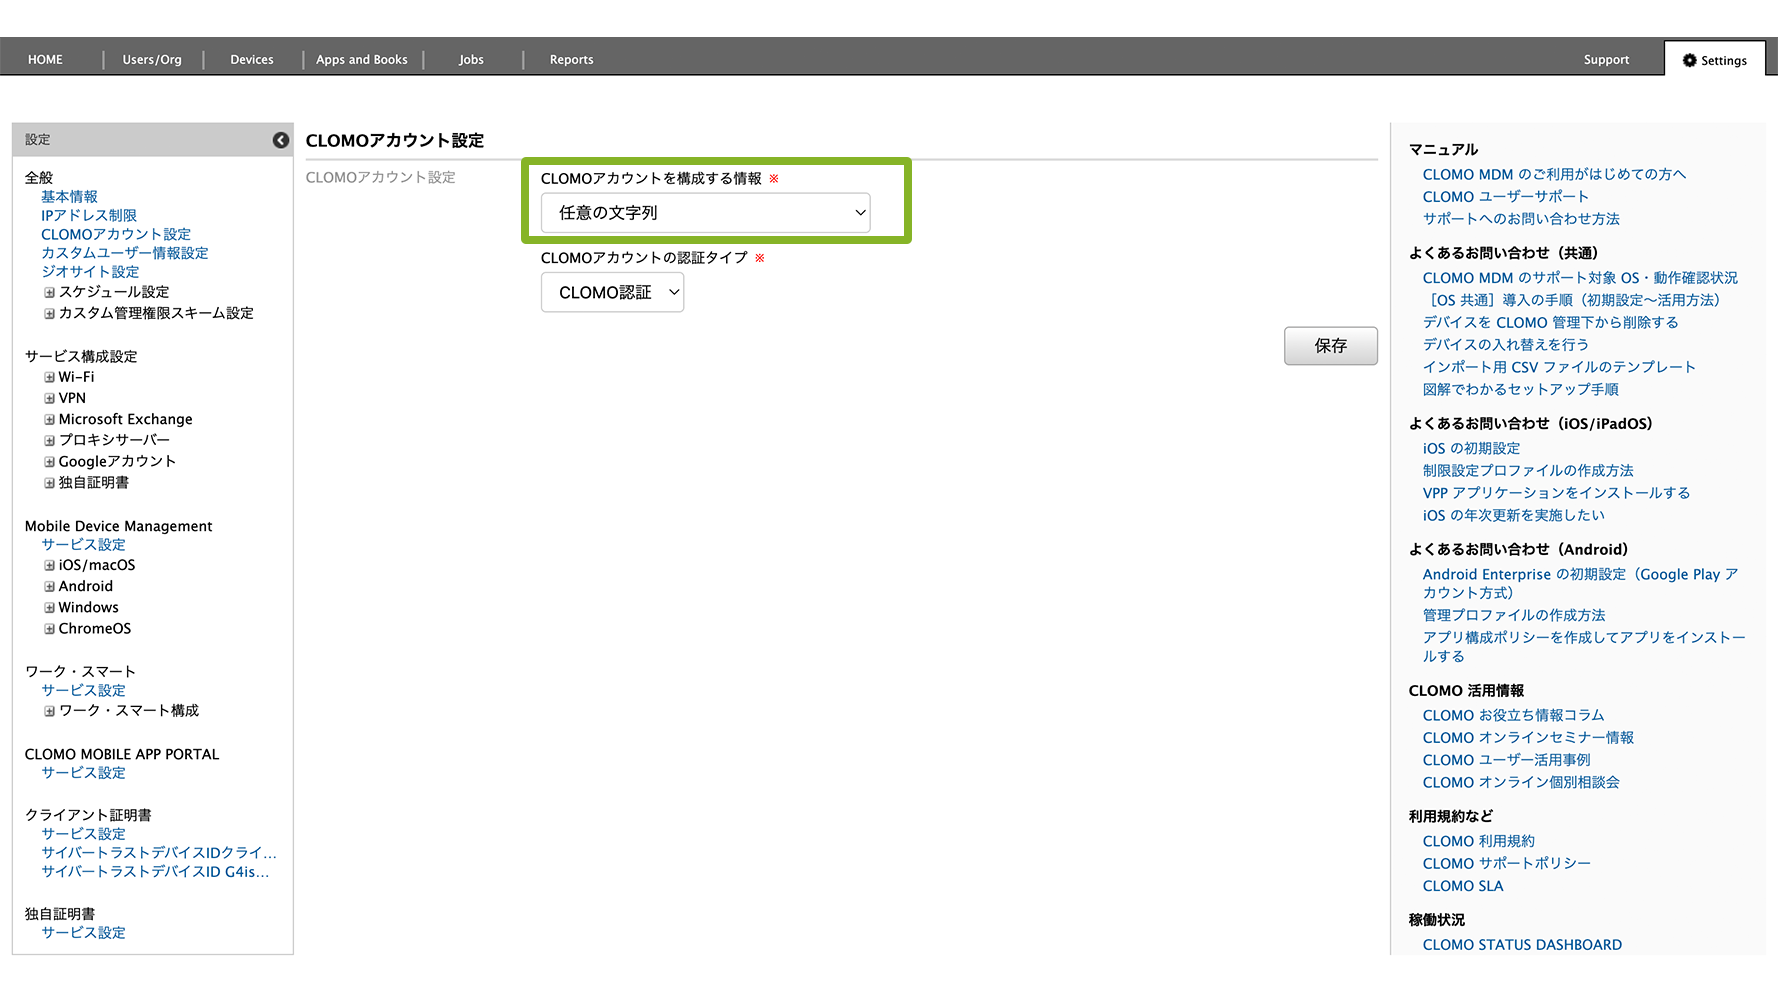Open the iOS の初期設定 help link
Image resolution: width=1778 pixels, height=1000 pixels.
coord(1471,449)
